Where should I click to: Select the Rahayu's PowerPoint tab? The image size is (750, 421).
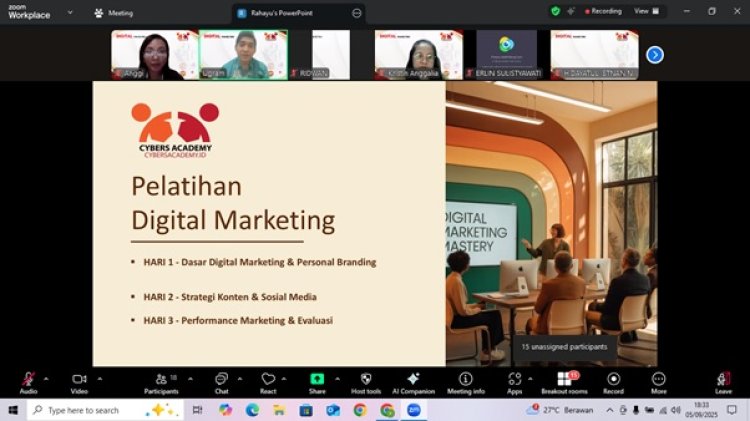tap(290, 13)
